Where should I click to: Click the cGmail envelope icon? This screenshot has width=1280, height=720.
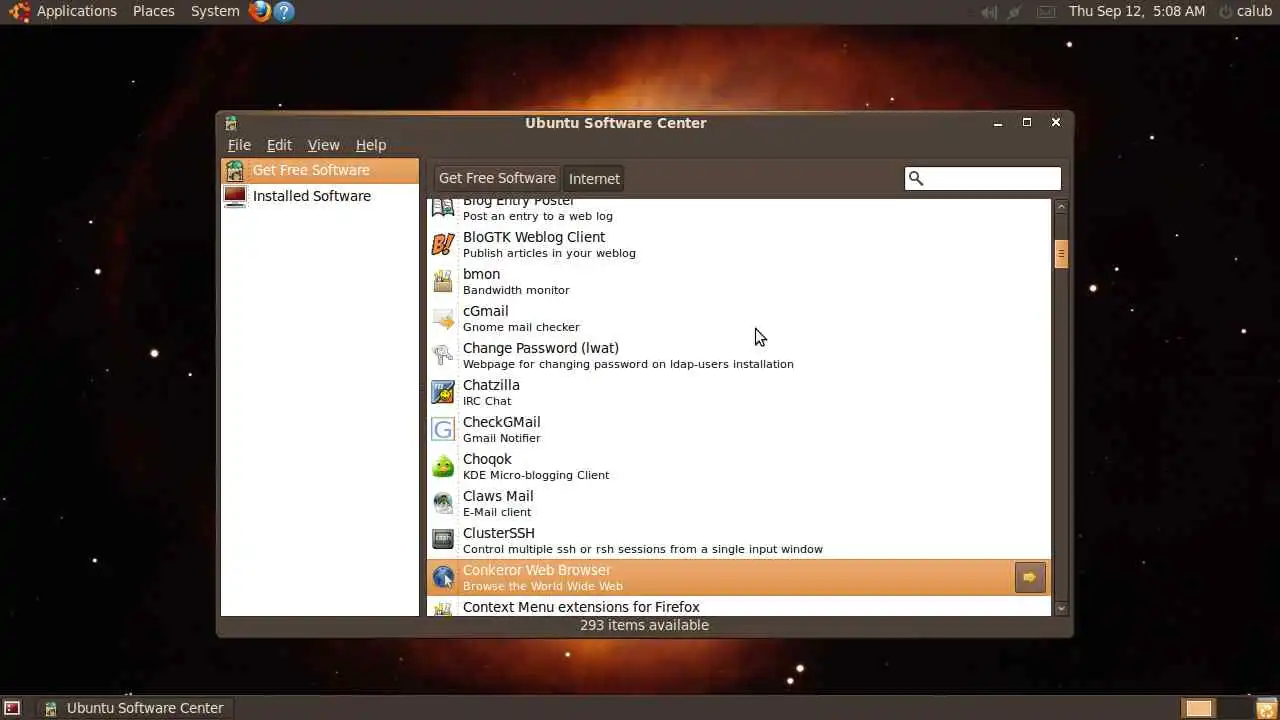point(443,318)
